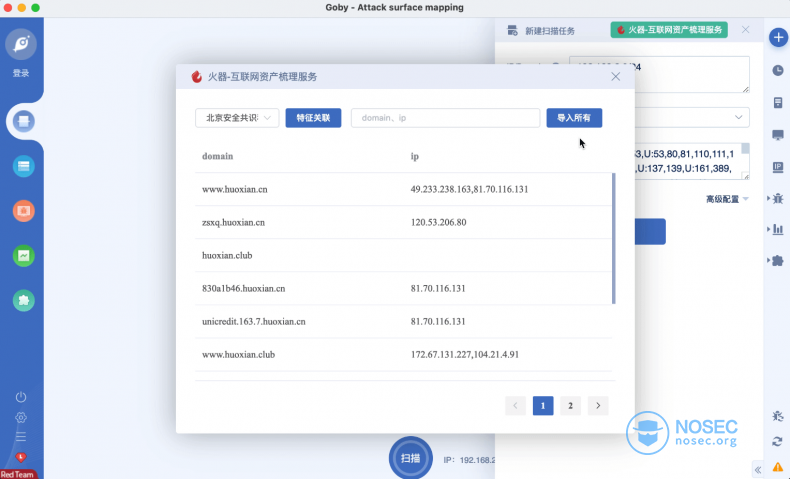Go to page 2 of results
This screenshot has height=479, width=790.
click(x=570, y=405)
